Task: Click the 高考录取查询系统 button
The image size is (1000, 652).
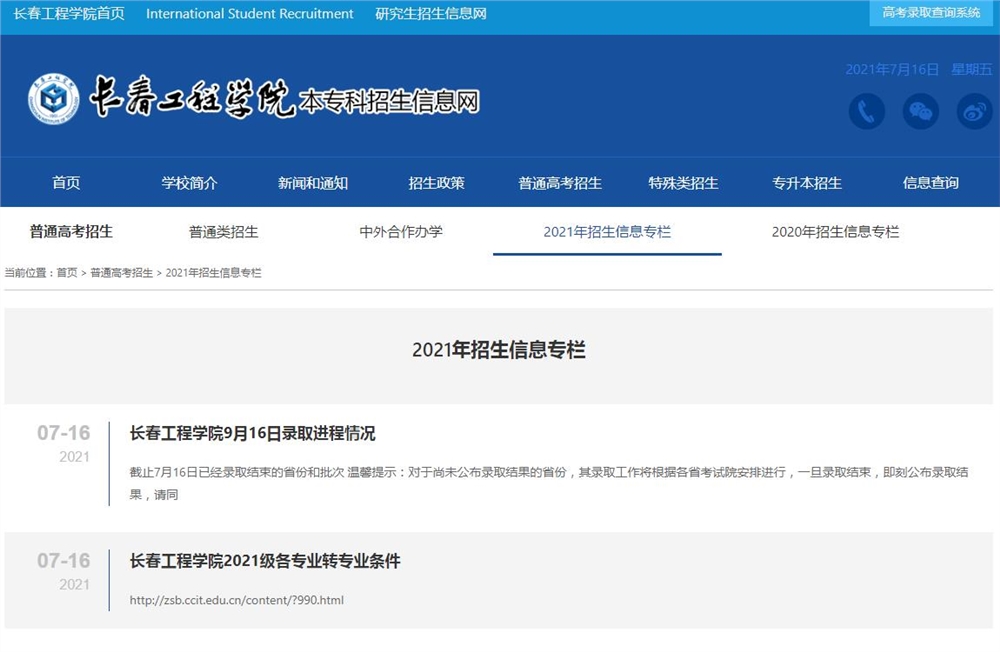Action: coord(931,13)
